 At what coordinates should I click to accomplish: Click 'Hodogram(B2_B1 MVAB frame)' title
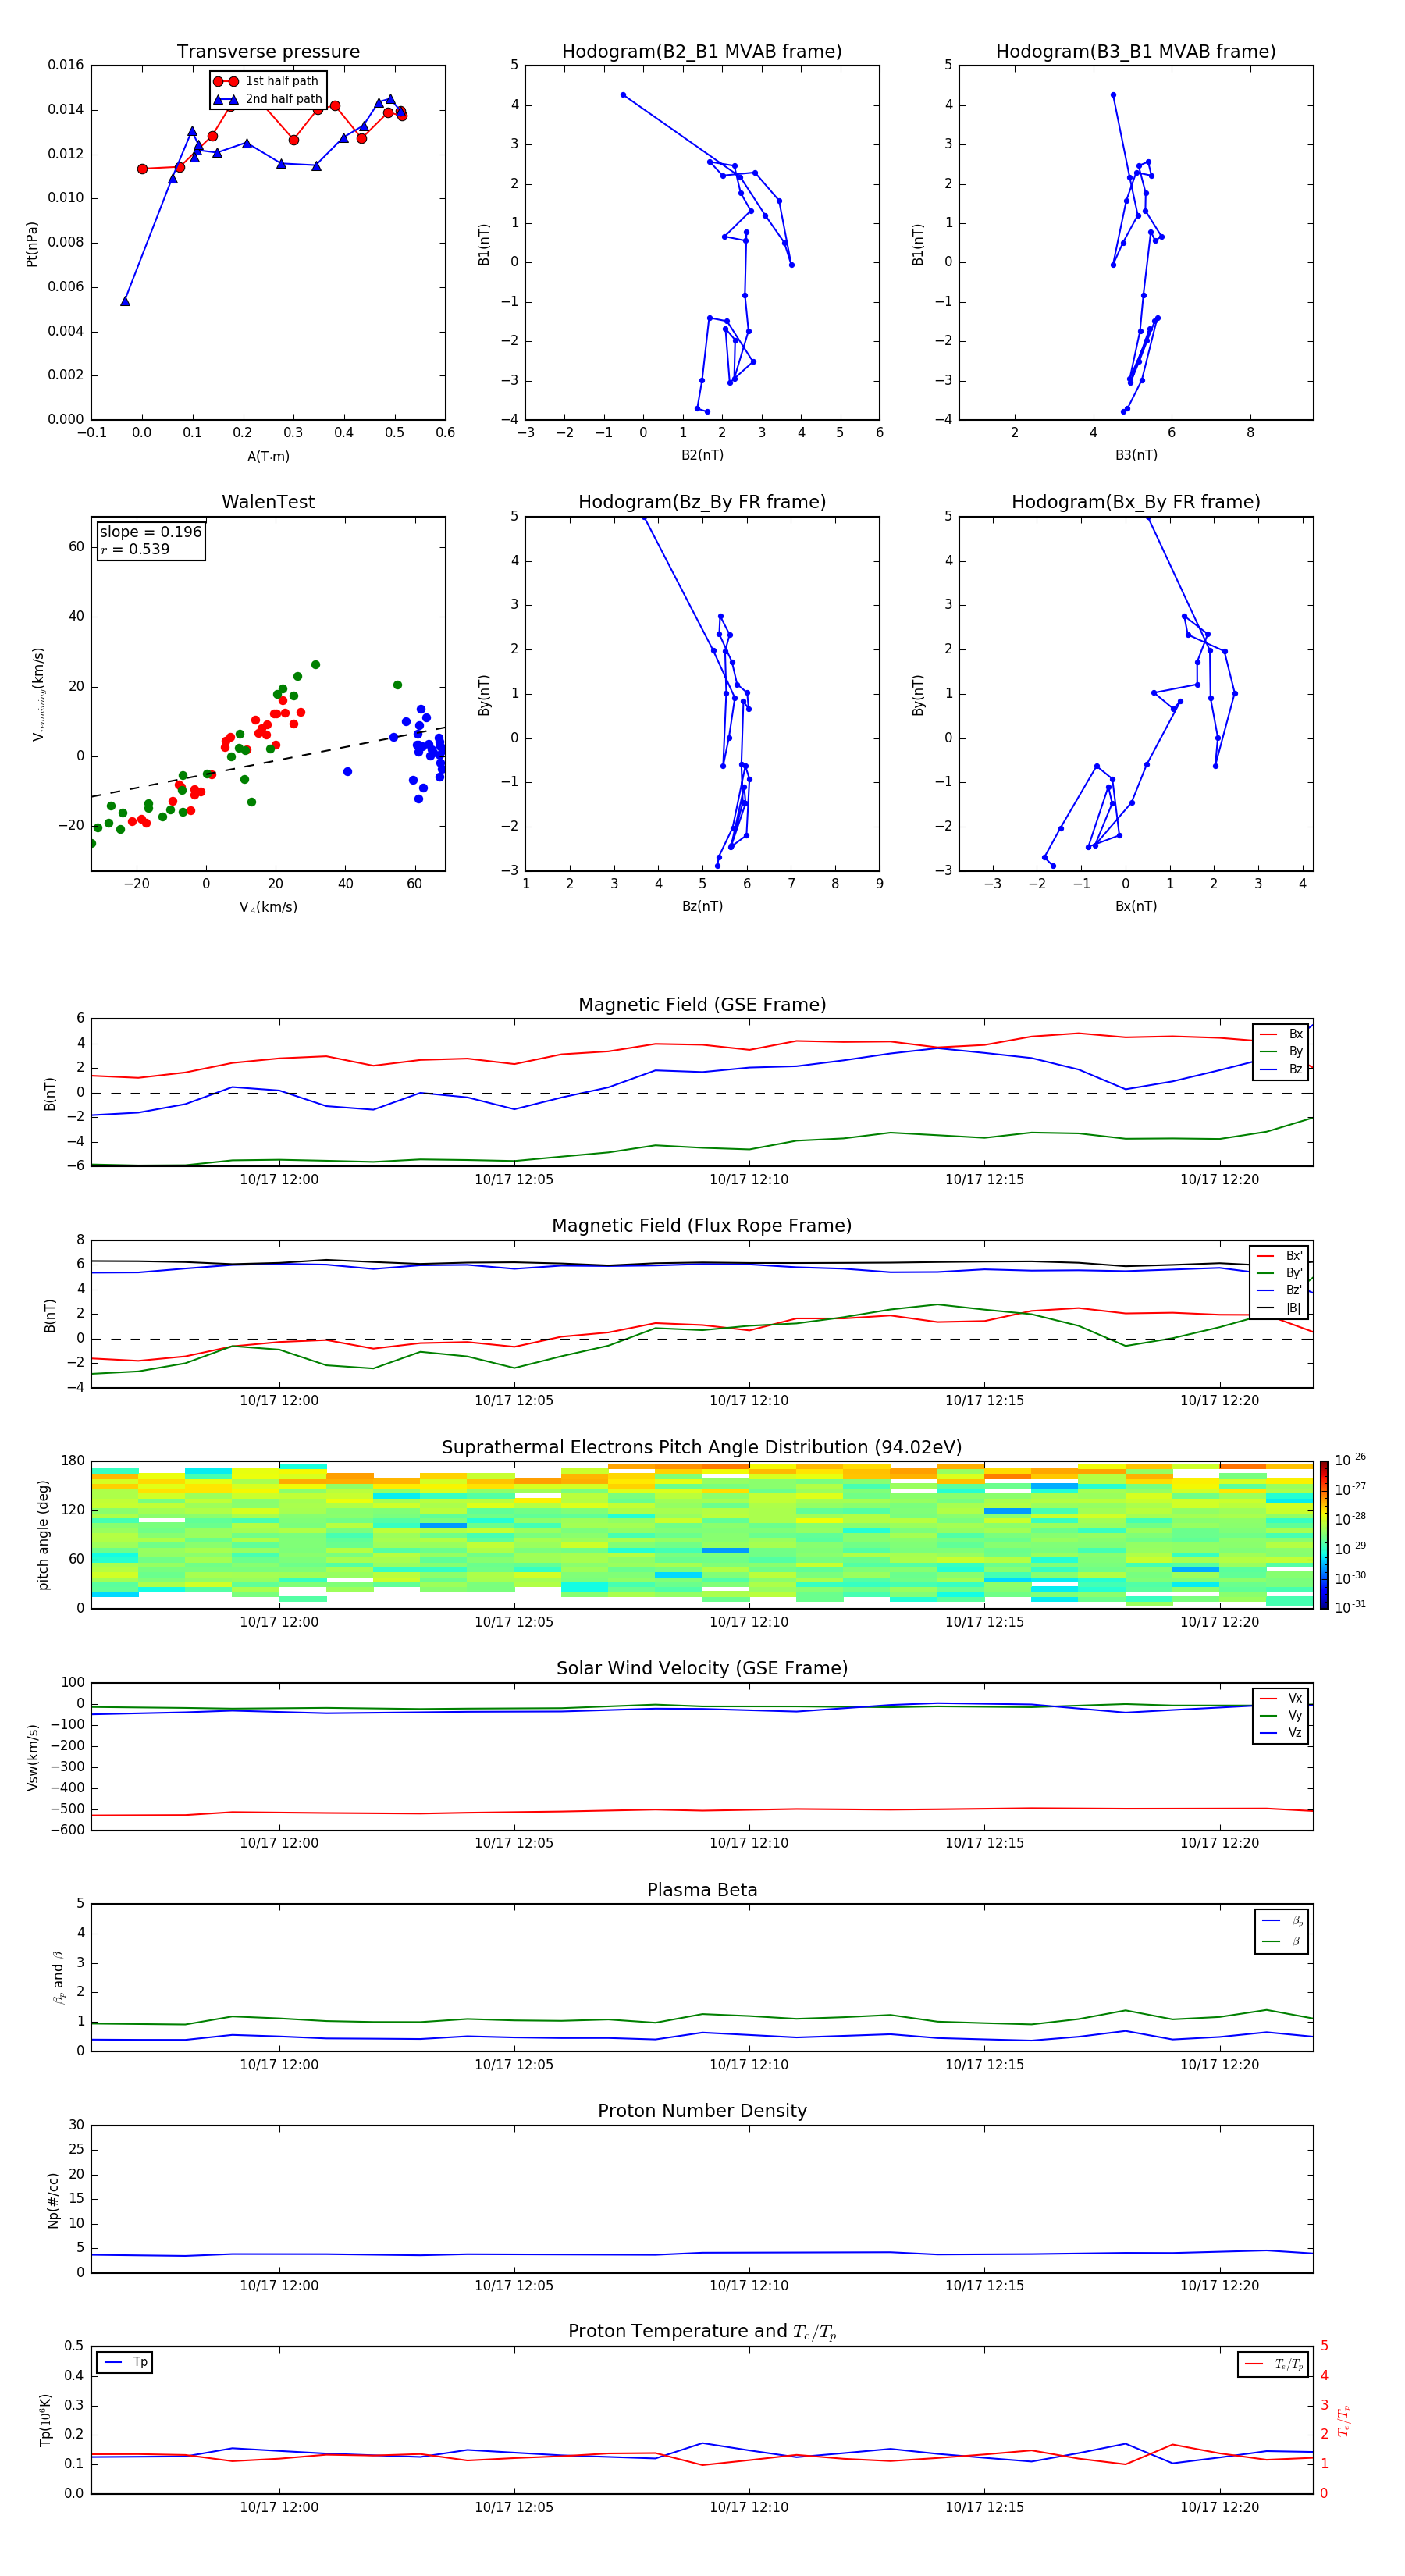tap(702, 52)
